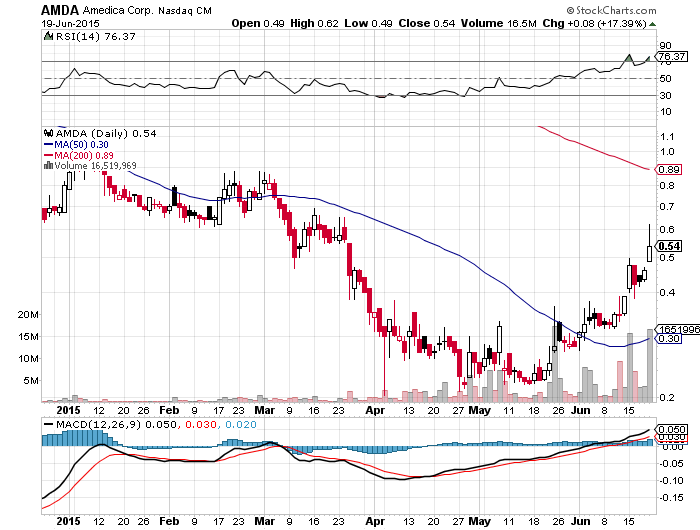
Task: Click the MACD(12,26,9) 0.050 legend label
Action: [x=110, y=424]
